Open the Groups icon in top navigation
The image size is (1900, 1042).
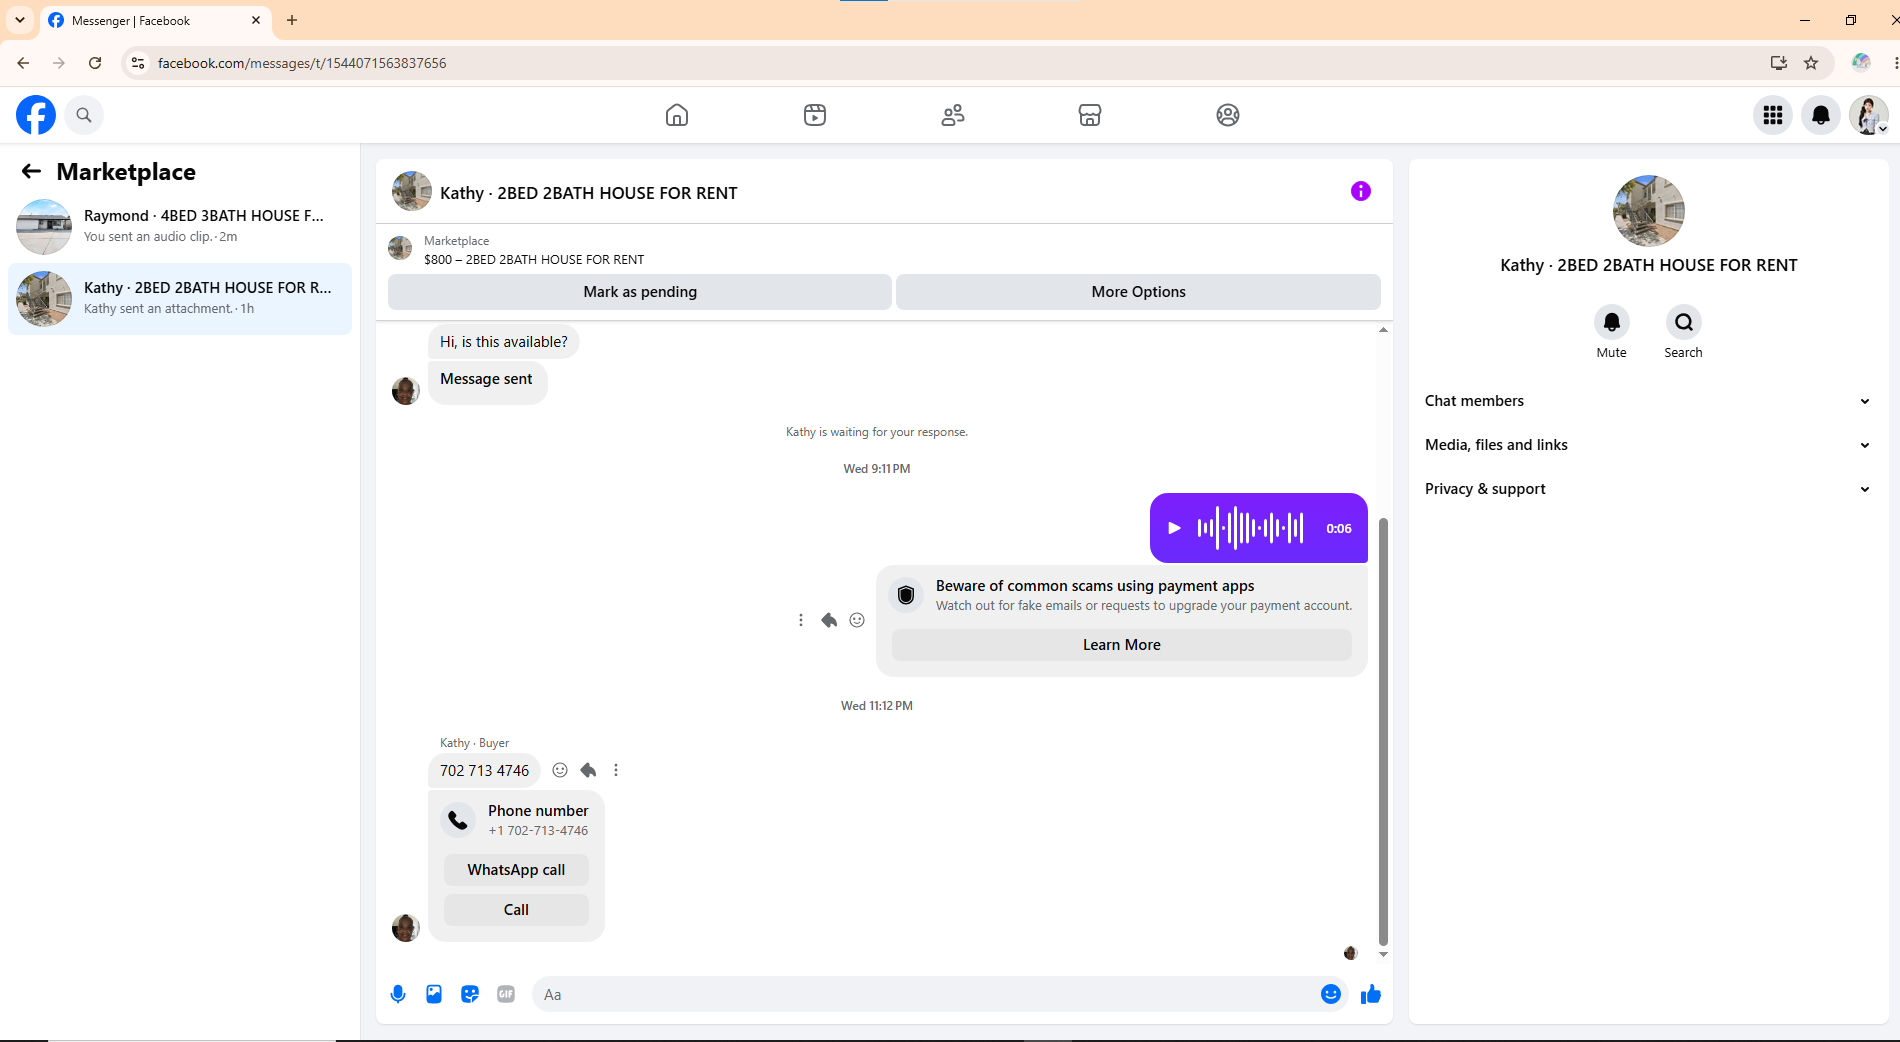(x=1228, y=115)
